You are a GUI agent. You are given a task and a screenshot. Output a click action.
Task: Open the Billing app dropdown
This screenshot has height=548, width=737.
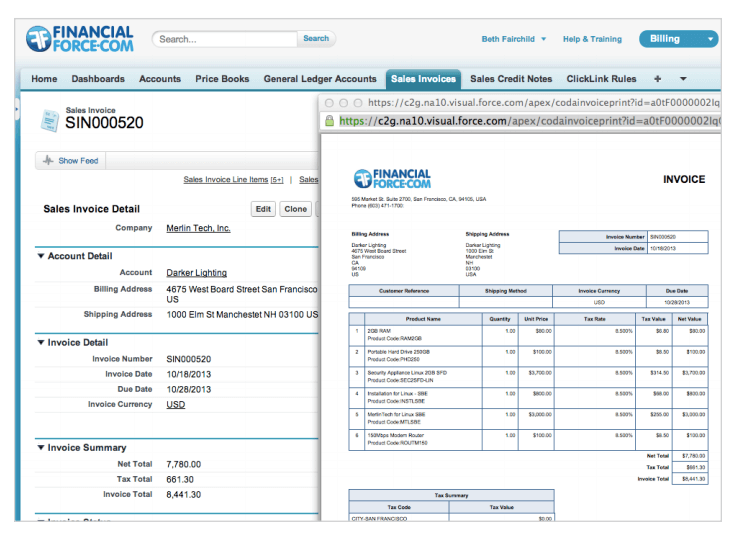[x=678, y=39]
